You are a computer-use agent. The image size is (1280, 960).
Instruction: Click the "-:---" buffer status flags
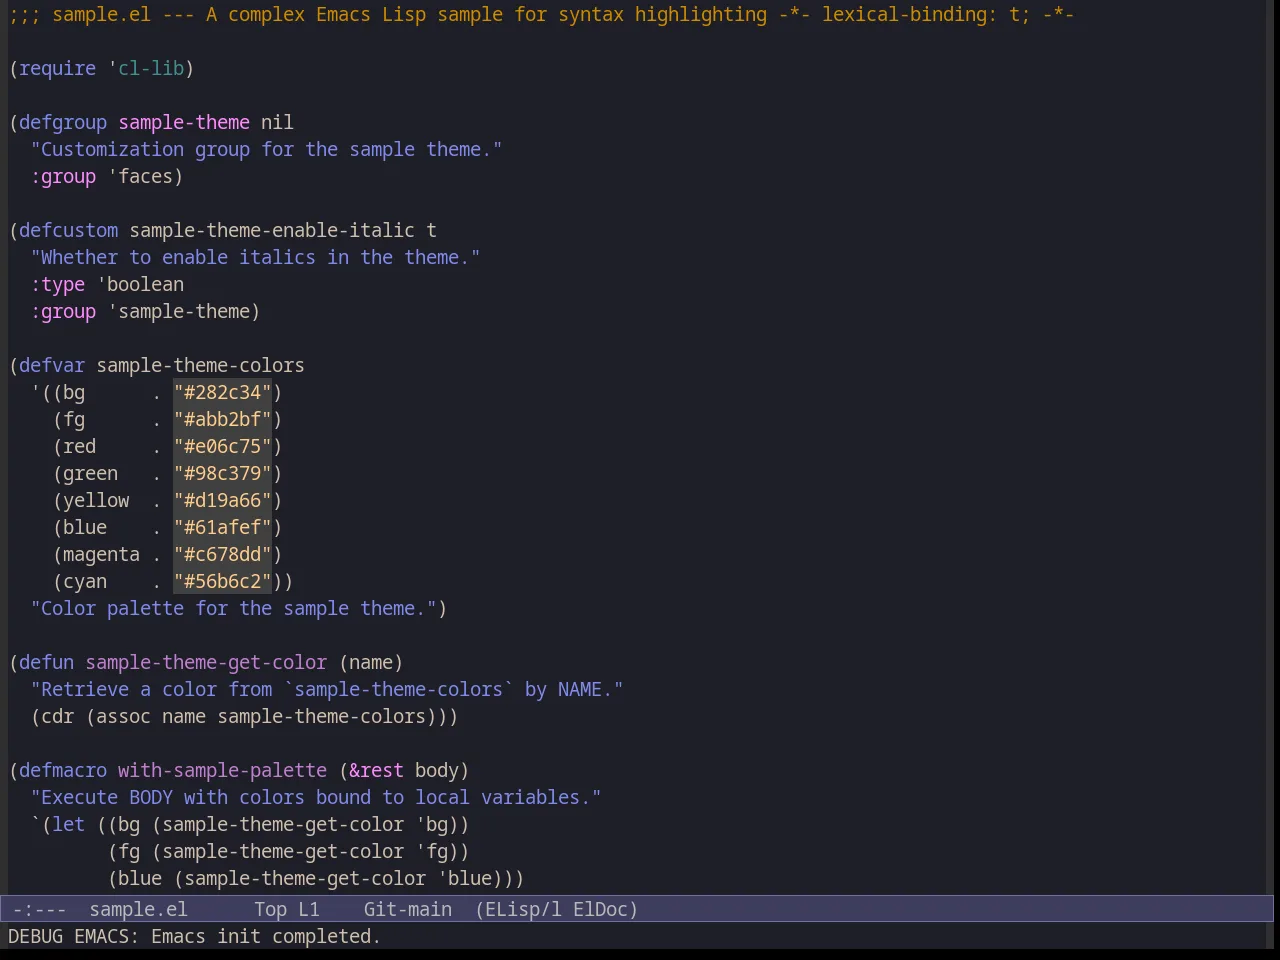click(x=39, y=909)
